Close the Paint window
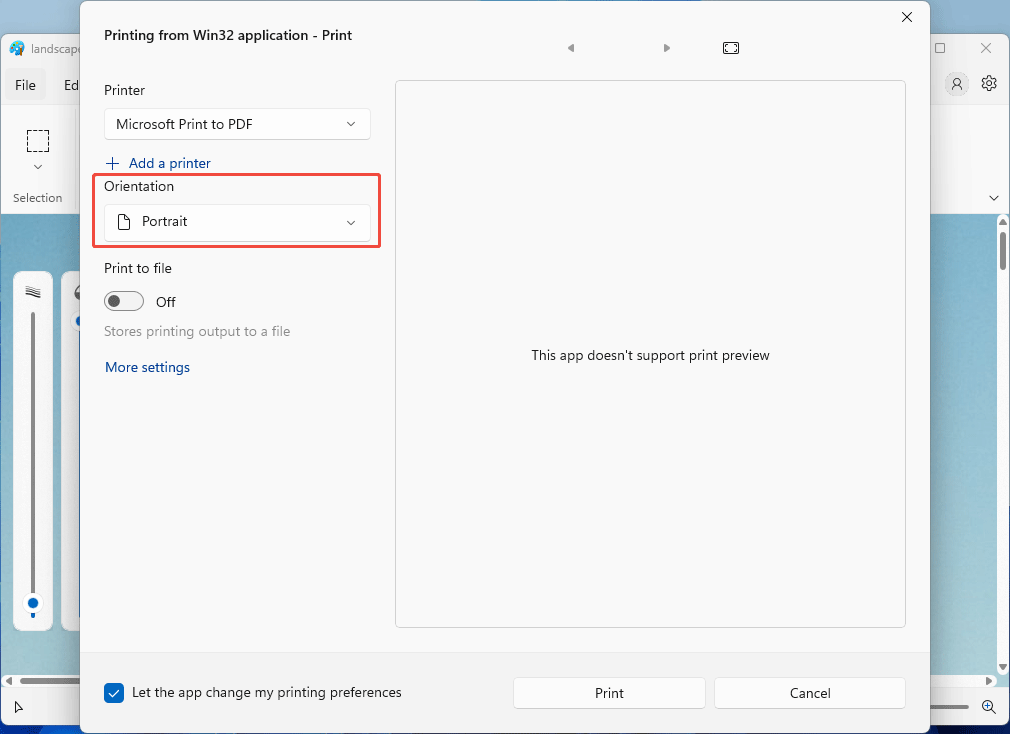 click(986, 48)
